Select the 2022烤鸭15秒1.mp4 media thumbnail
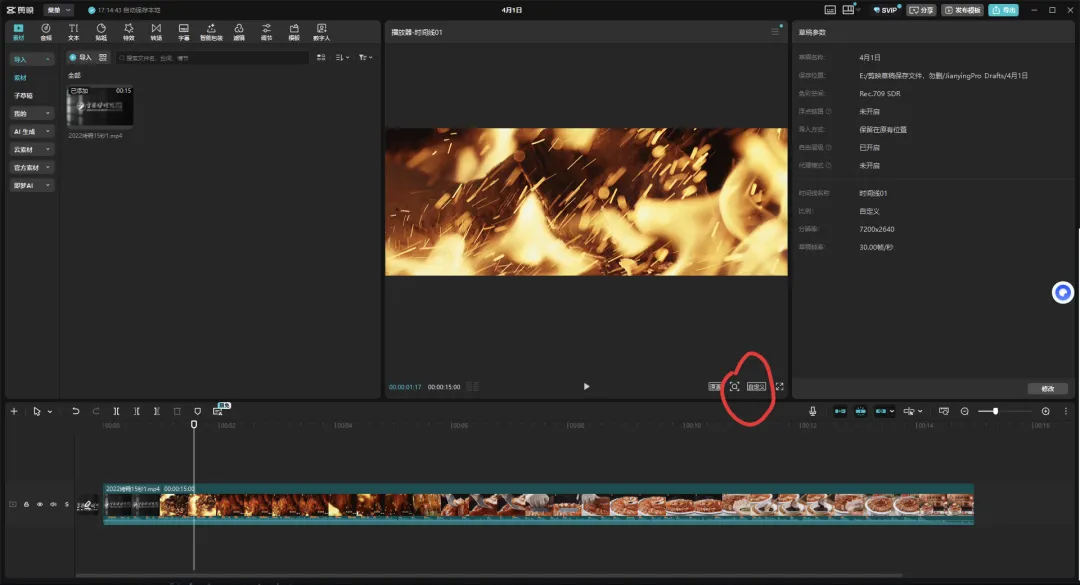The height and width of the screenshot is (585, 1080). point(100,106)
